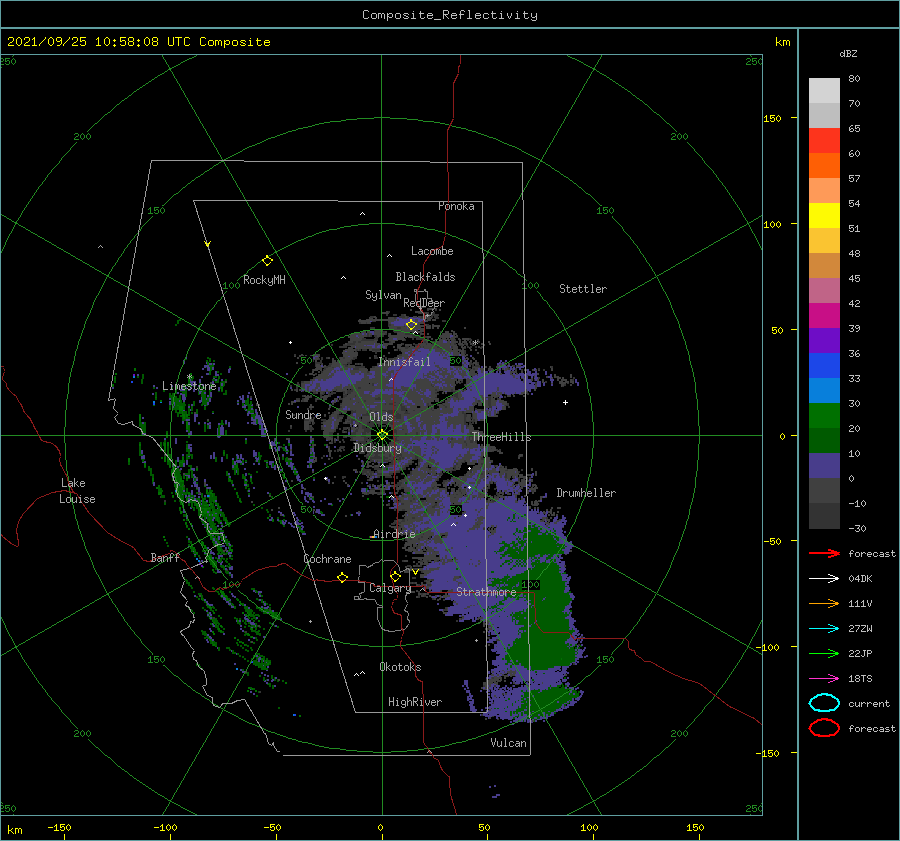Click the 'Composite_Reflectivity' title
Viewport: 900px width, 841px height.
tap(450, 15)
